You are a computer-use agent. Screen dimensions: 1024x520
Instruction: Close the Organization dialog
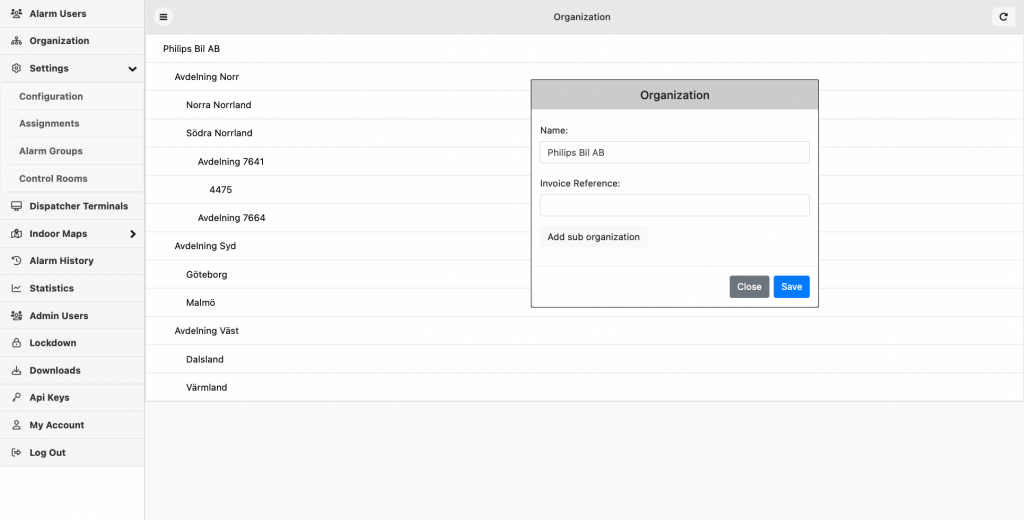click(x=749, y=287)
